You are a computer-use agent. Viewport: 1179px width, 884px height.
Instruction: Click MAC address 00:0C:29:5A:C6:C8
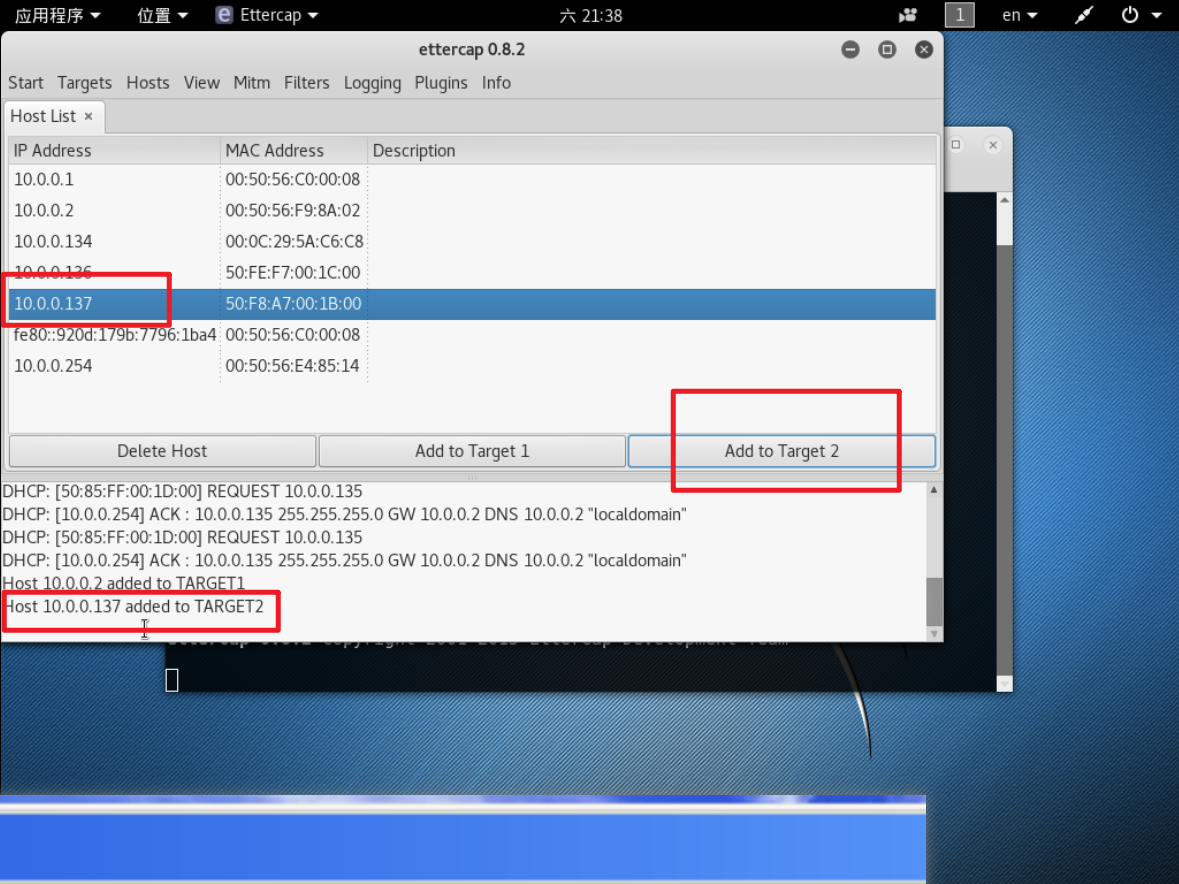pyautogui.click(x=294, y=241)
